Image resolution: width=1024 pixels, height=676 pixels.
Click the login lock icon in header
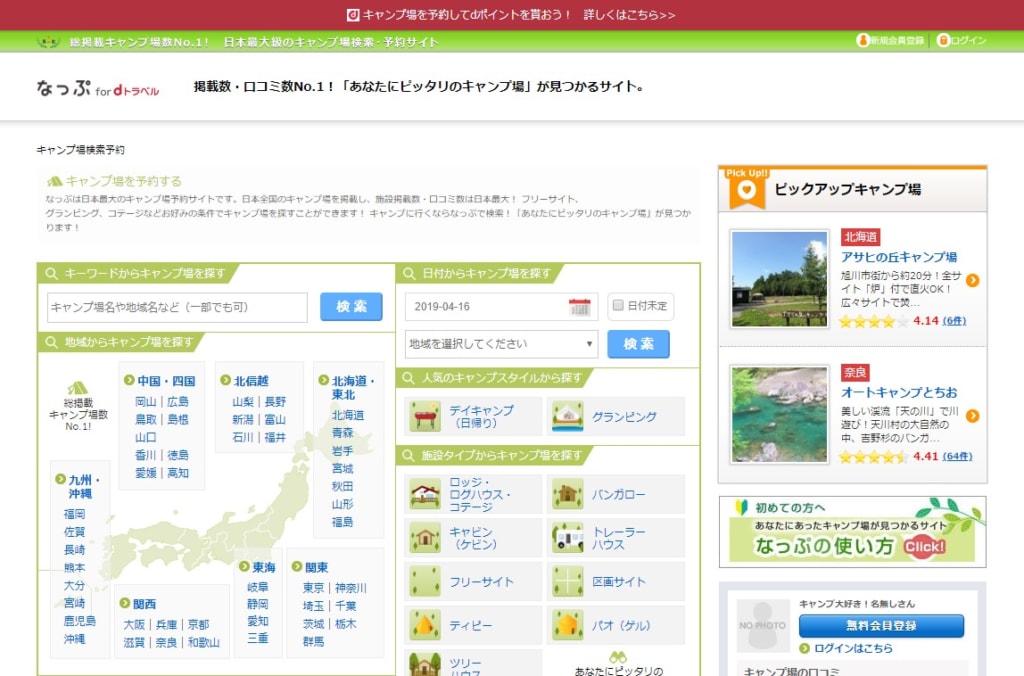tap(942, 40)
